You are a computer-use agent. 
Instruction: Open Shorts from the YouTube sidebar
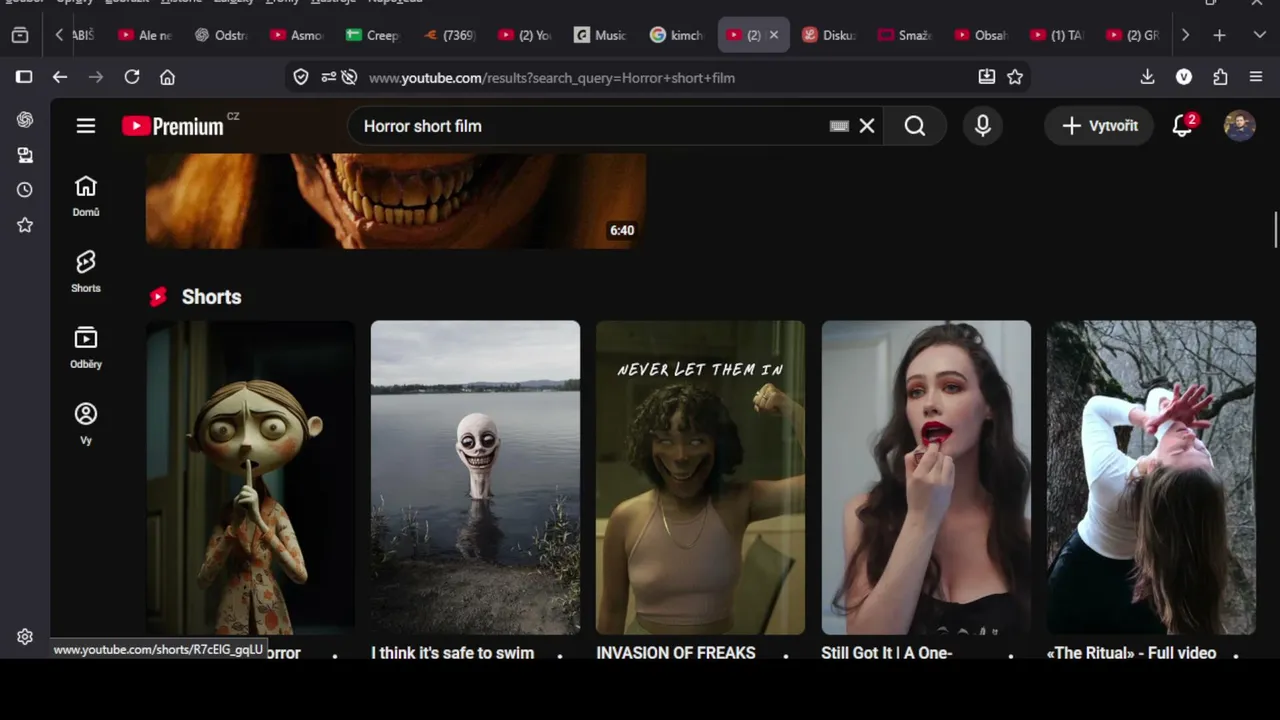pos(86,272)
